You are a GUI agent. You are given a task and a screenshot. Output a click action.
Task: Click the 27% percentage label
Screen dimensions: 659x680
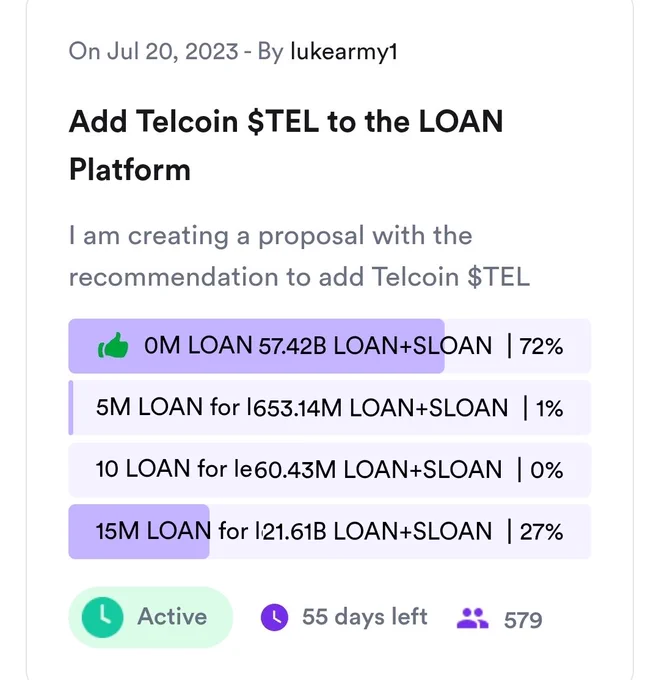point(542,532)
